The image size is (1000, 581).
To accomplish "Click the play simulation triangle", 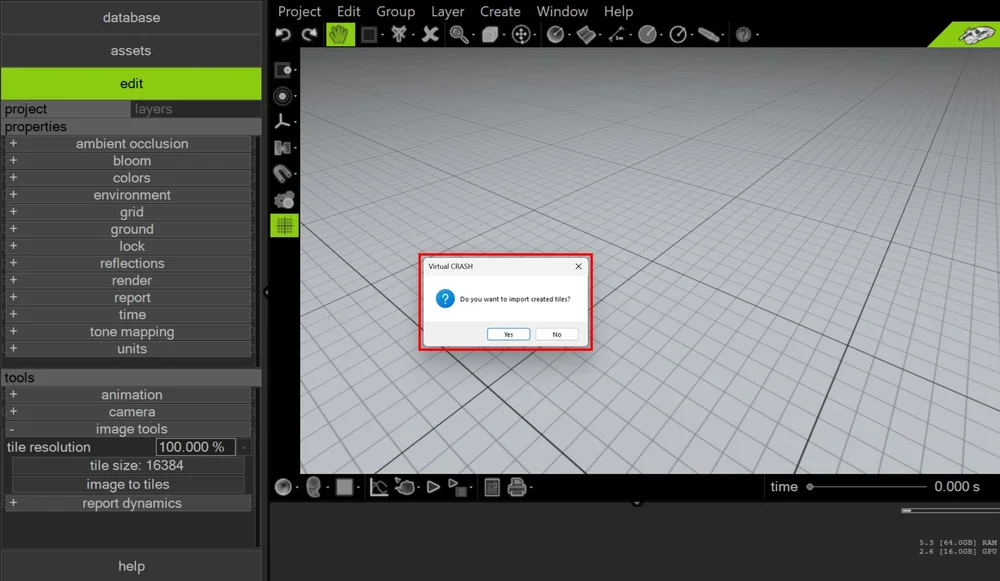I will point(433,487).
